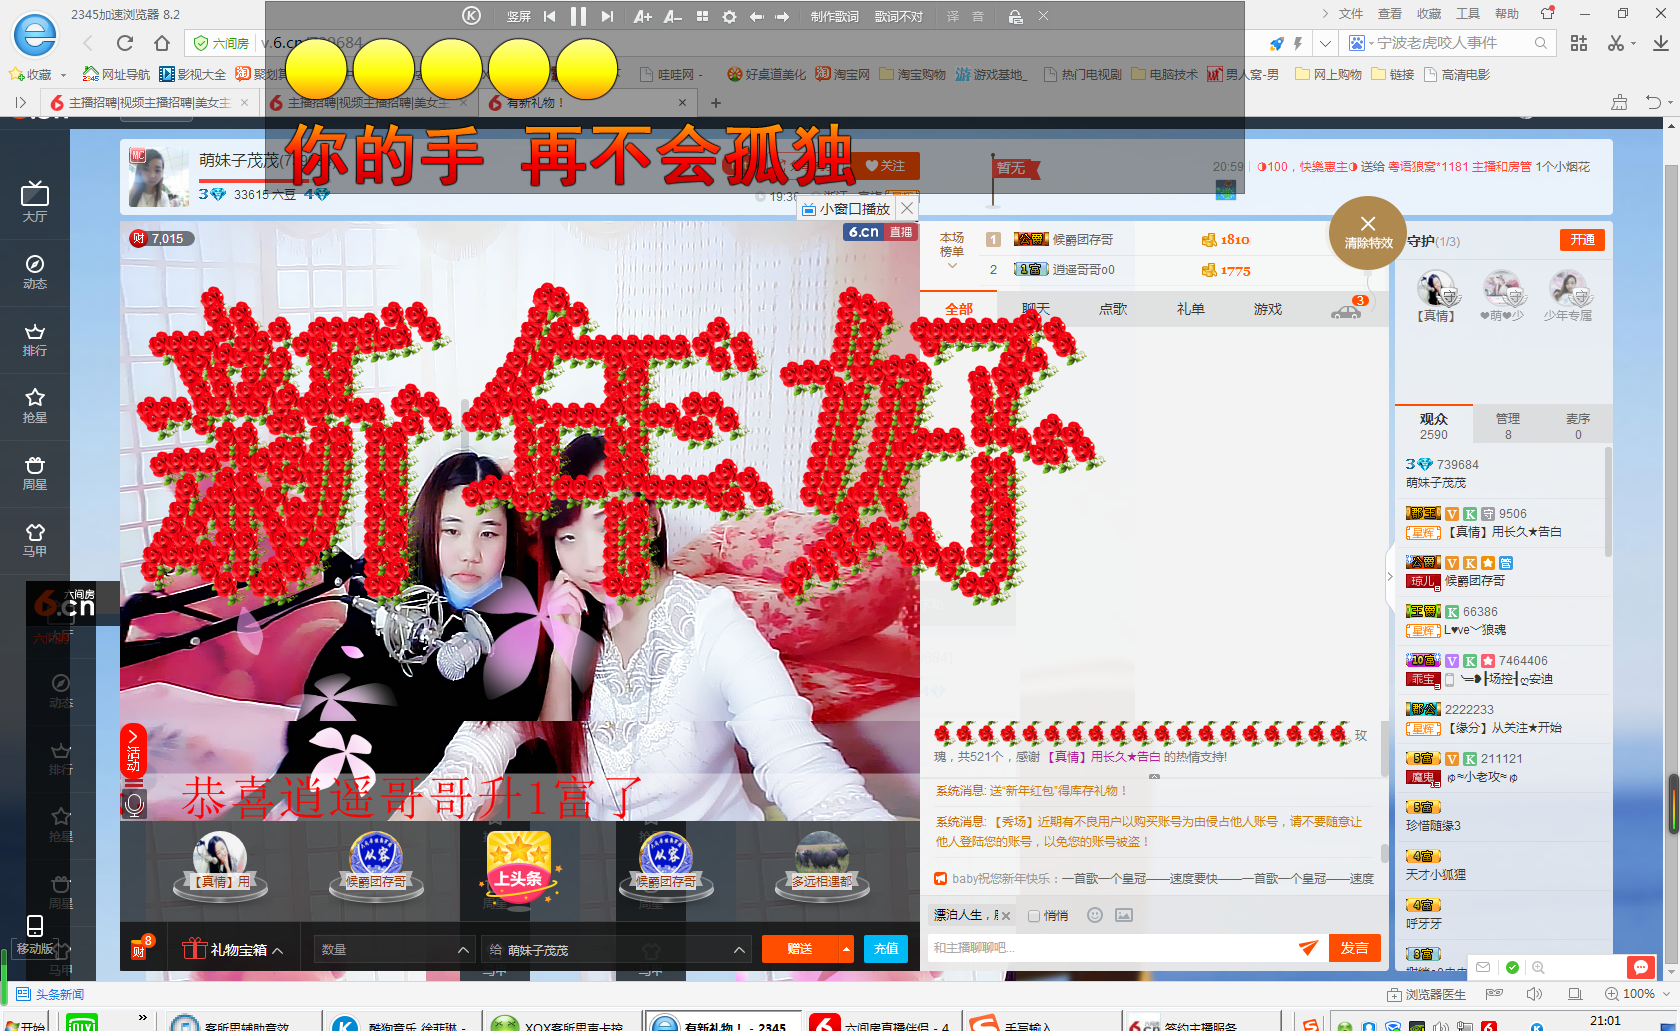Open the scissors screenshot tool
The width and height of the screenshot is (1680, 1031).
click(x=1616, y=43)
